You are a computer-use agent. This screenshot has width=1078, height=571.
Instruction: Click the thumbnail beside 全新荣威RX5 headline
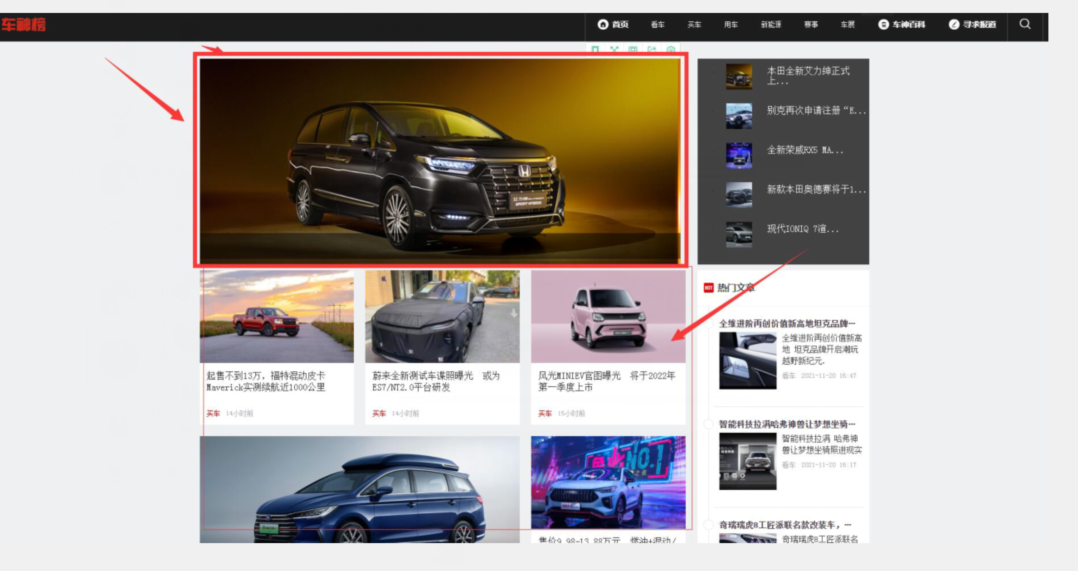pyautogui.click(x=739, y=155)
